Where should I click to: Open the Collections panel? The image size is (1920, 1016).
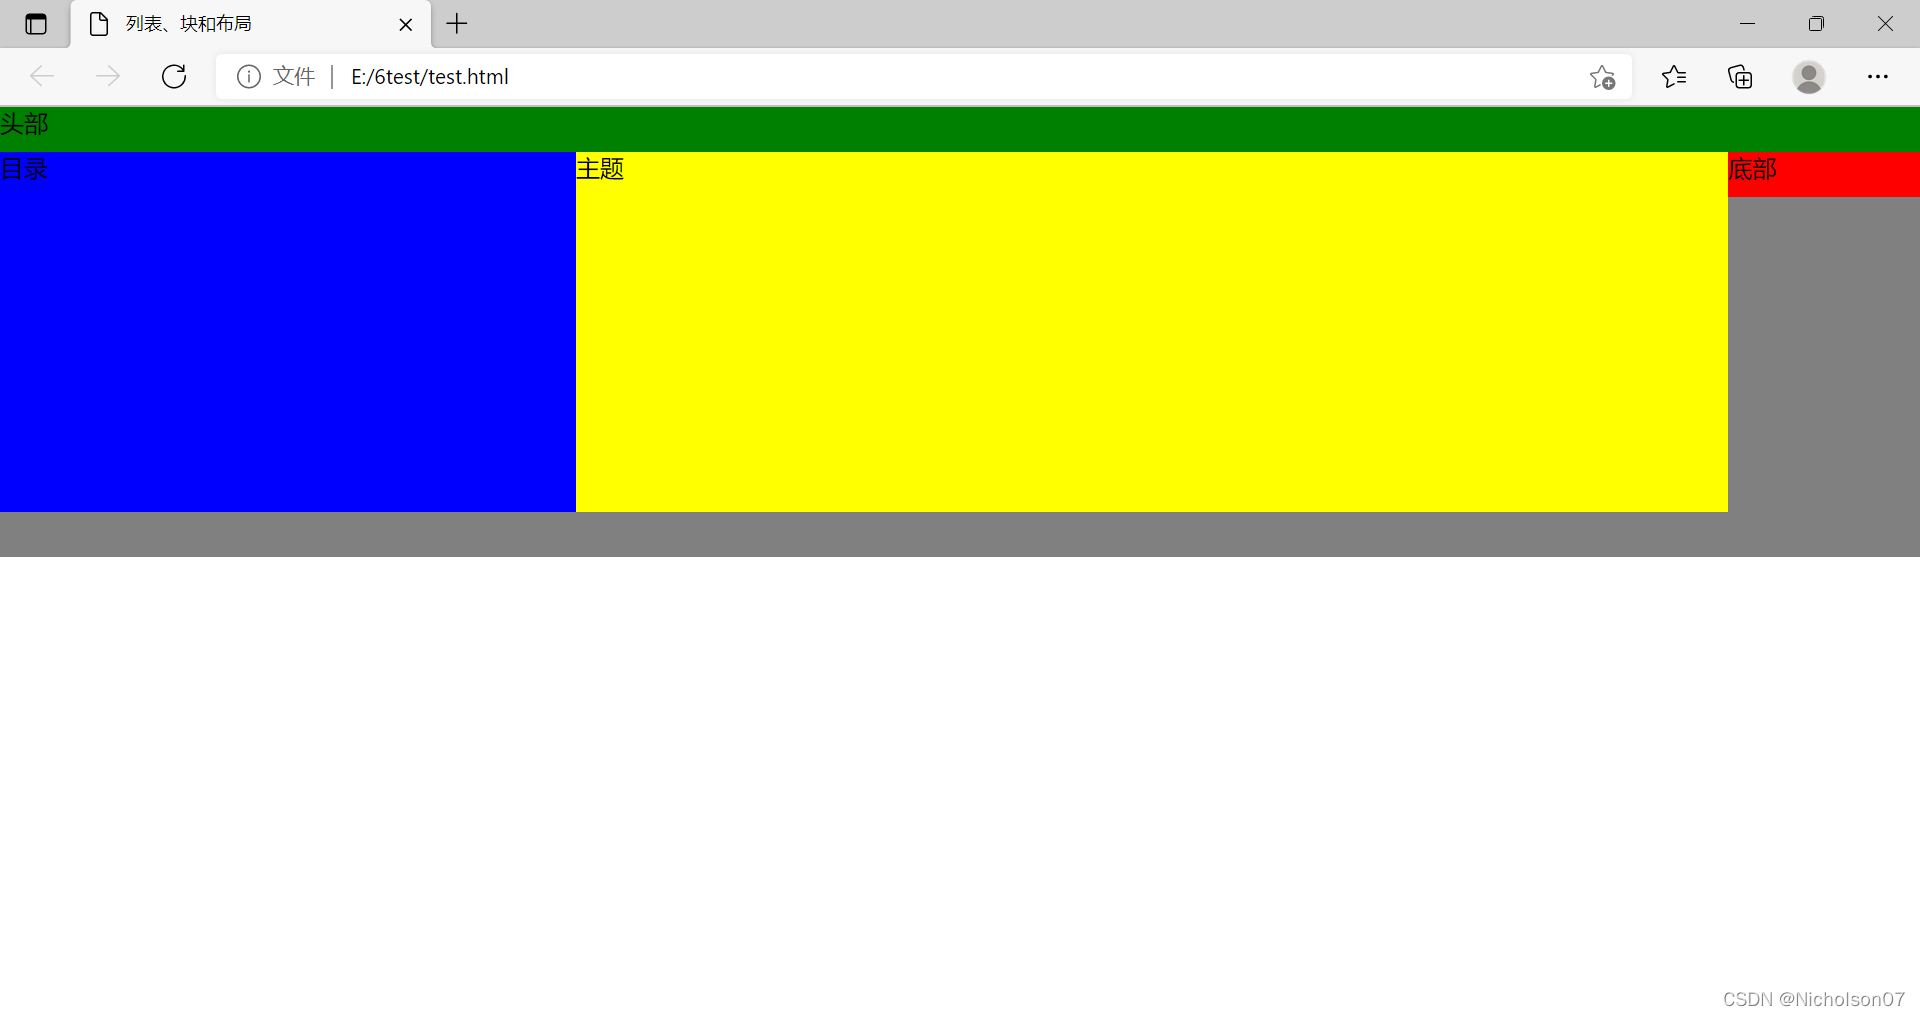pos(1740,76)
